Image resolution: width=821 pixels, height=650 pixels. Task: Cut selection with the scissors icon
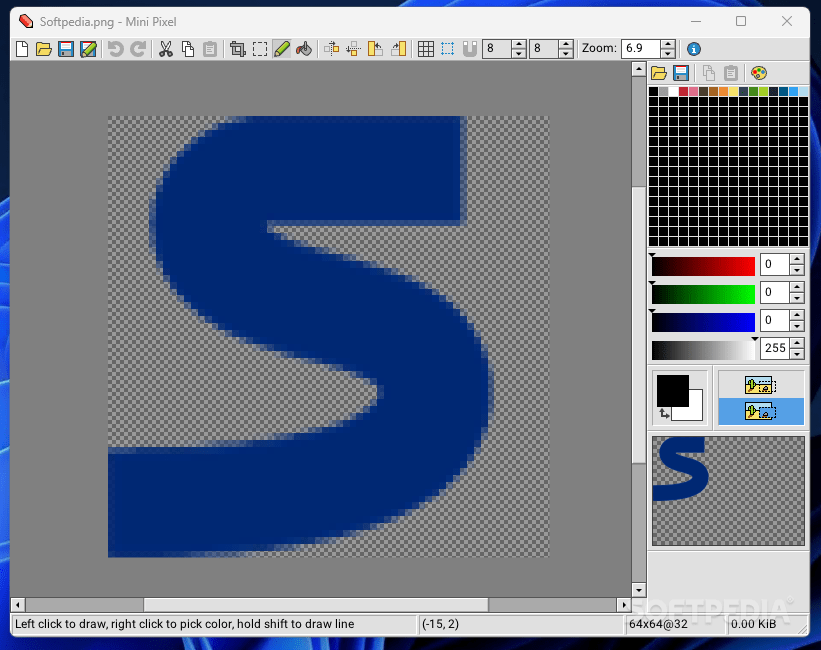point(165,49)
